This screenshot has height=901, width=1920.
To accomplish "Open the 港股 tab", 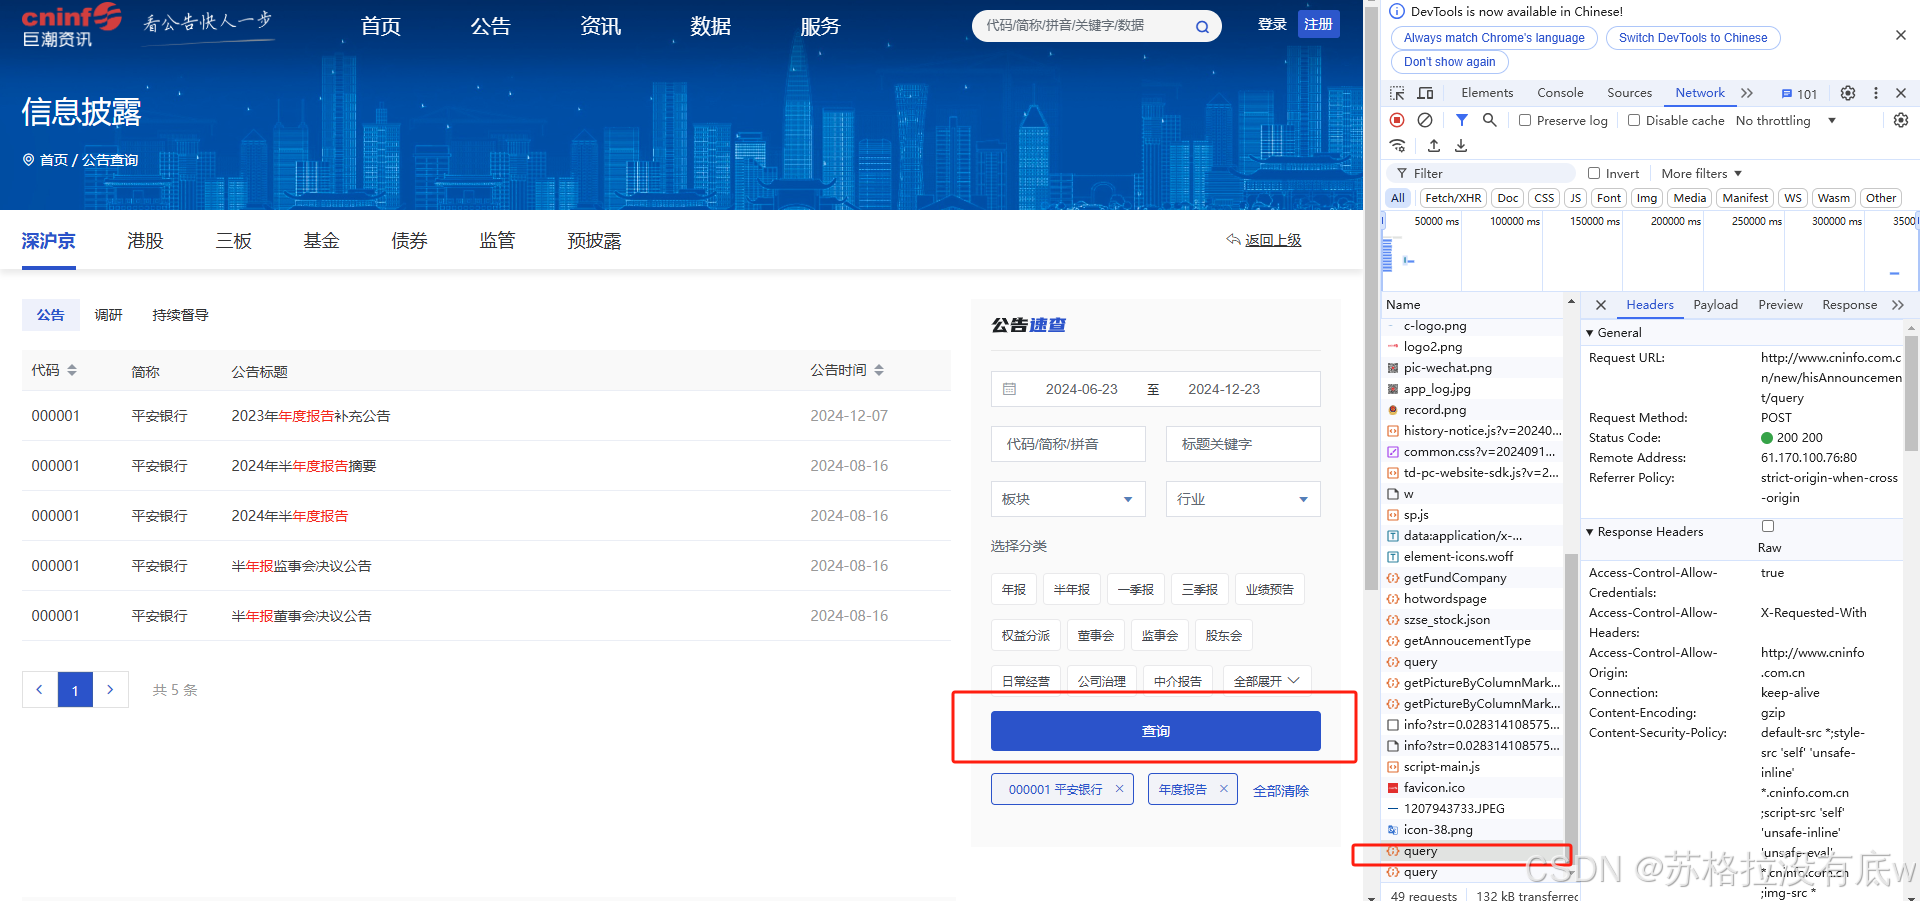I will coord(145,241).
